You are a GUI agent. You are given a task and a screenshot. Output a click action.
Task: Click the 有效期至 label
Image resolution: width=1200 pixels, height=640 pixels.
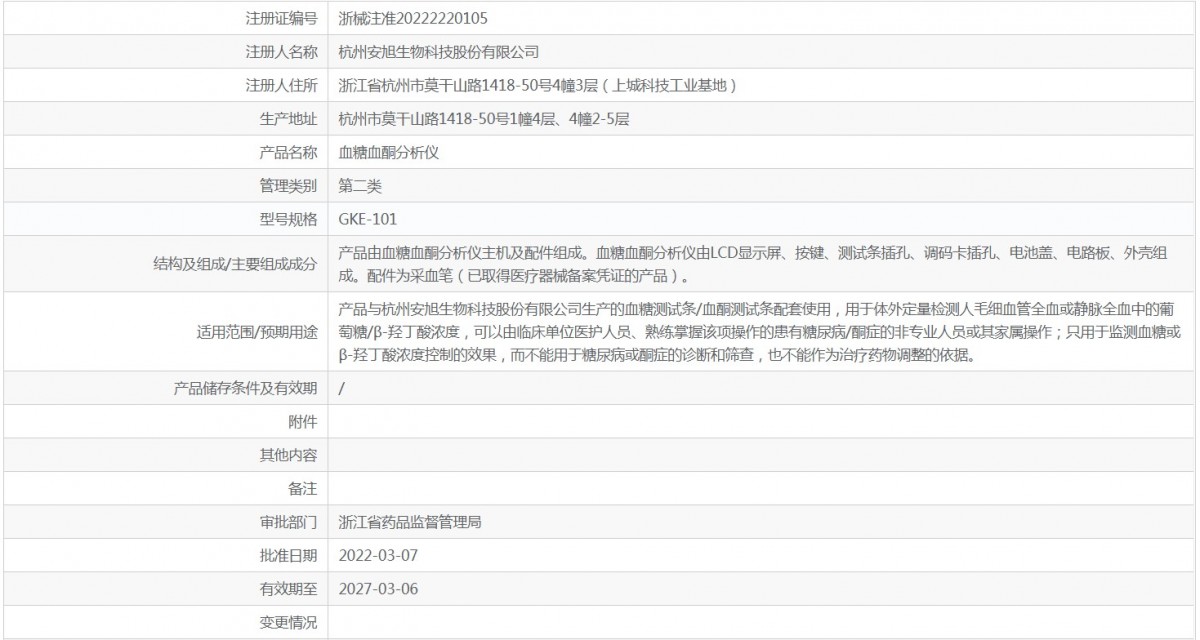[x=288, y=588]
